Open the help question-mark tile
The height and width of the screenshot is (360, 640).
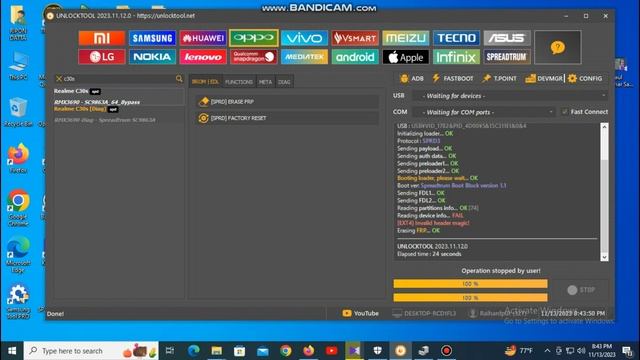click(x=558, y=47)
